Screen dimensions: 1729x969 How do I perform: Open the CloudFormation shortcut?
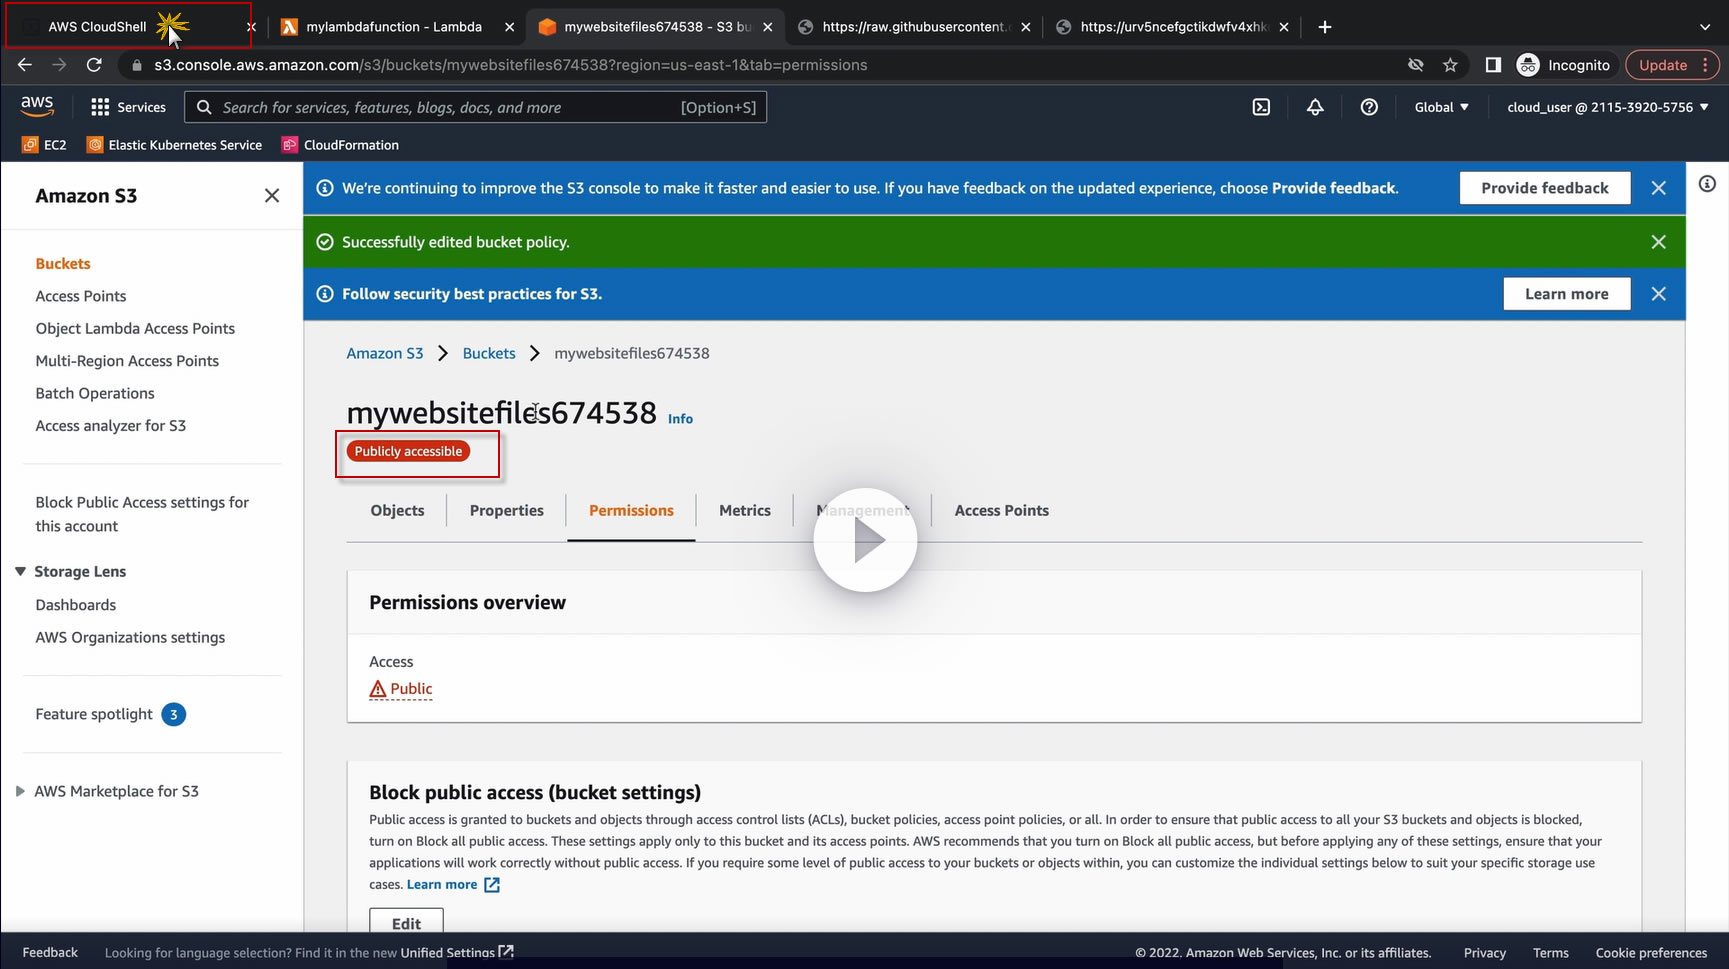coord(341,145)
